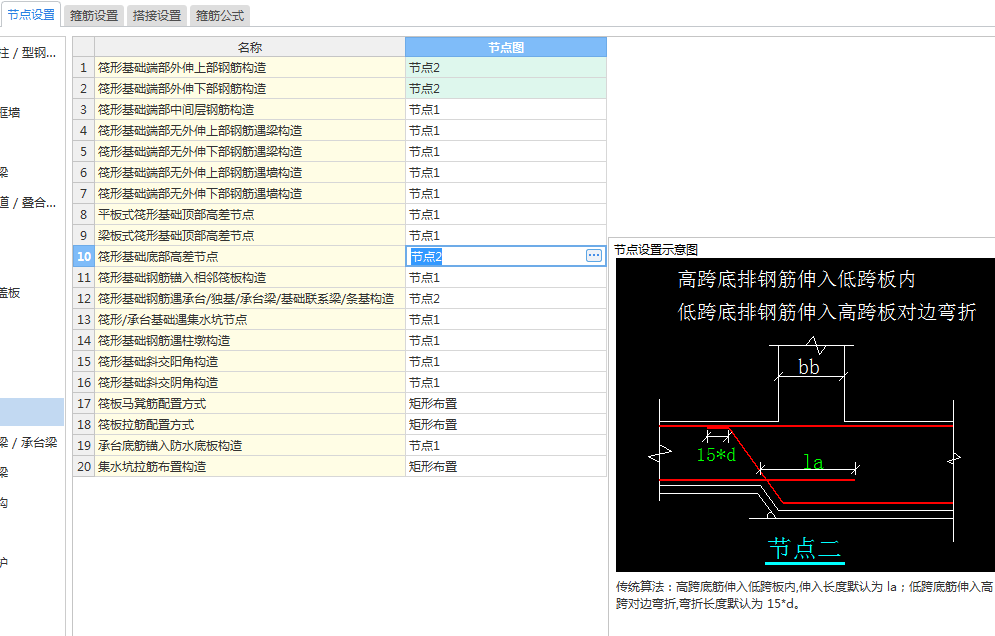The width and height of the screenshot is (995, 636).
Task: Select the 叠合 item in the left sidebar
Action: click(28, 202)
